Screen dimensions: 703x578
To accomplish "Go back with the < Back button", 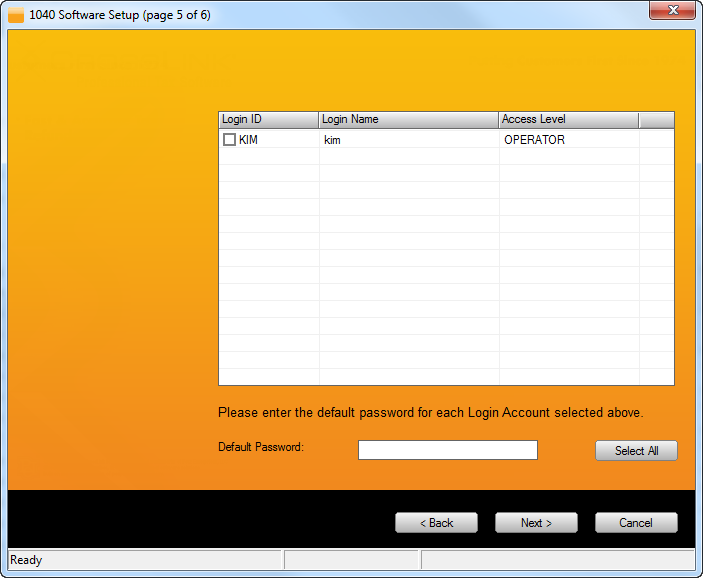I will (436, 523).
